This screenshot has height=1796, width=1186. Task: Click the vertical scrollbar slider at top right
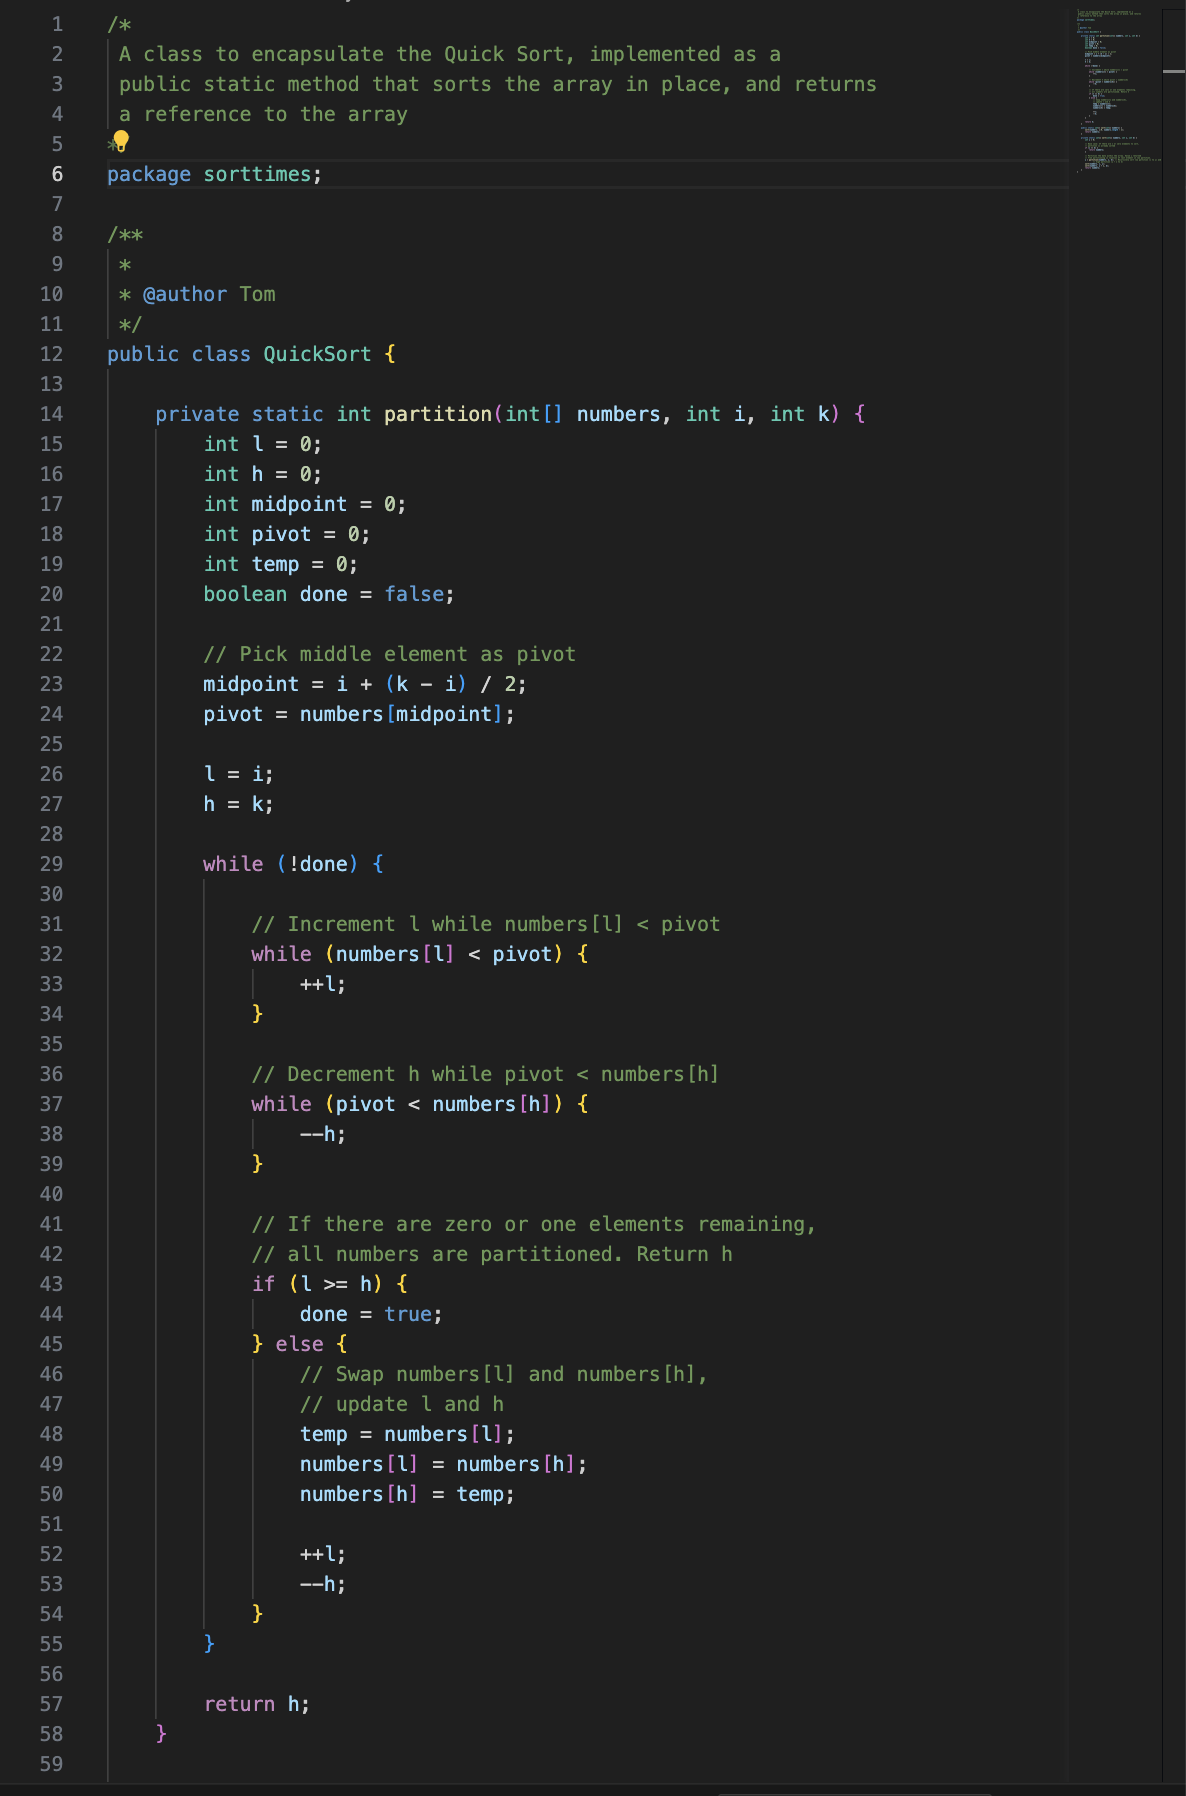(x=1174, y=71)
